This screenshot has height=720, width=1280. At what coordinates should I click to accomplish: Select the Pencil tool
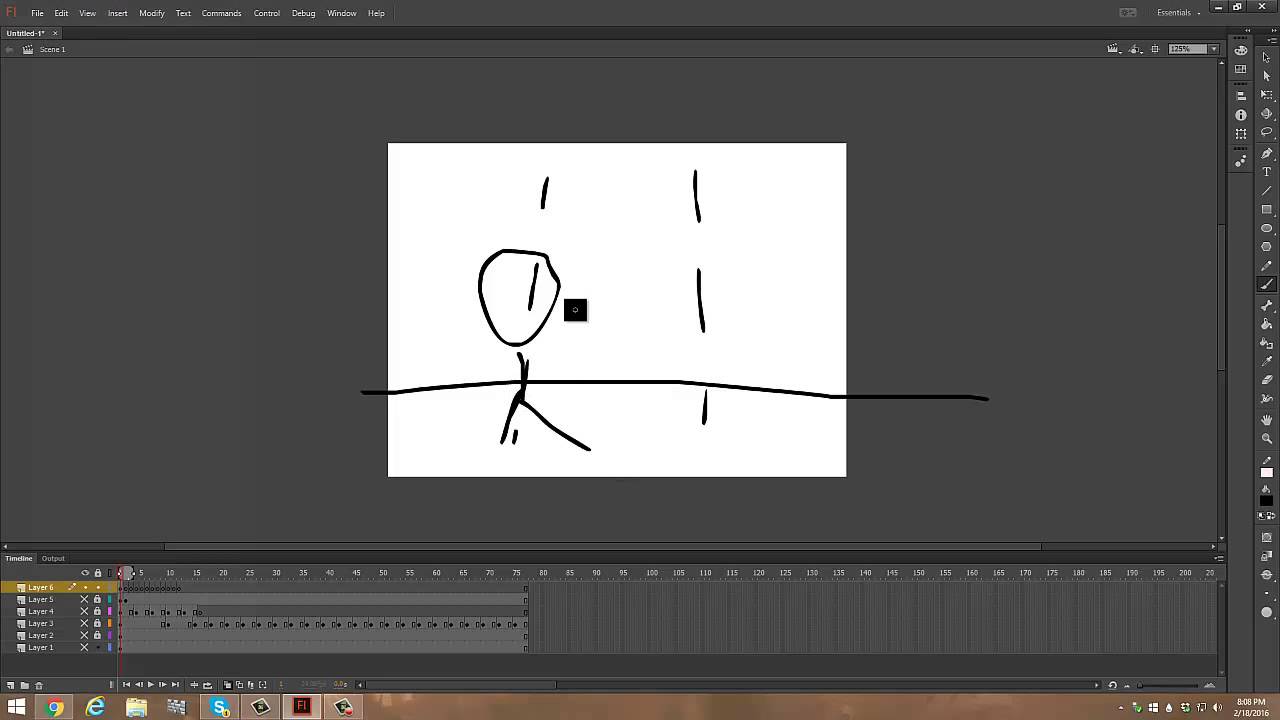point(1266,266)
